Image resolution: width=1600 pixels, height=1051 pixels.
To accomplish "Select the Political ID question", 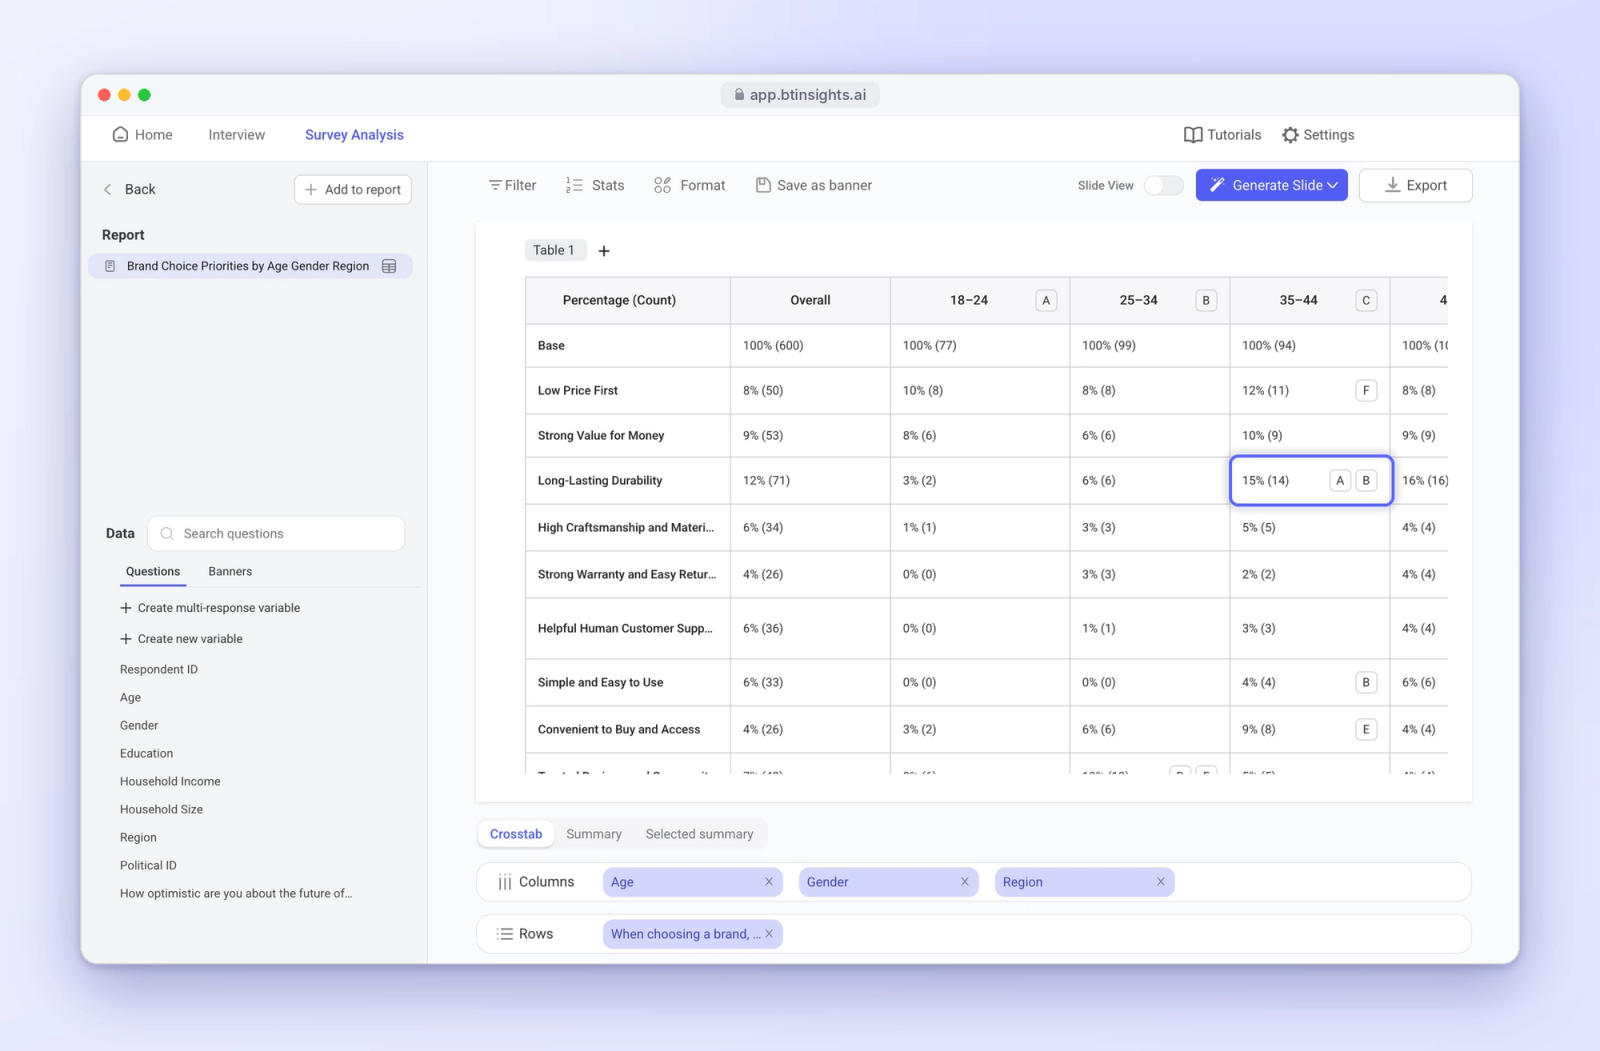I will (x=148, y=865).
